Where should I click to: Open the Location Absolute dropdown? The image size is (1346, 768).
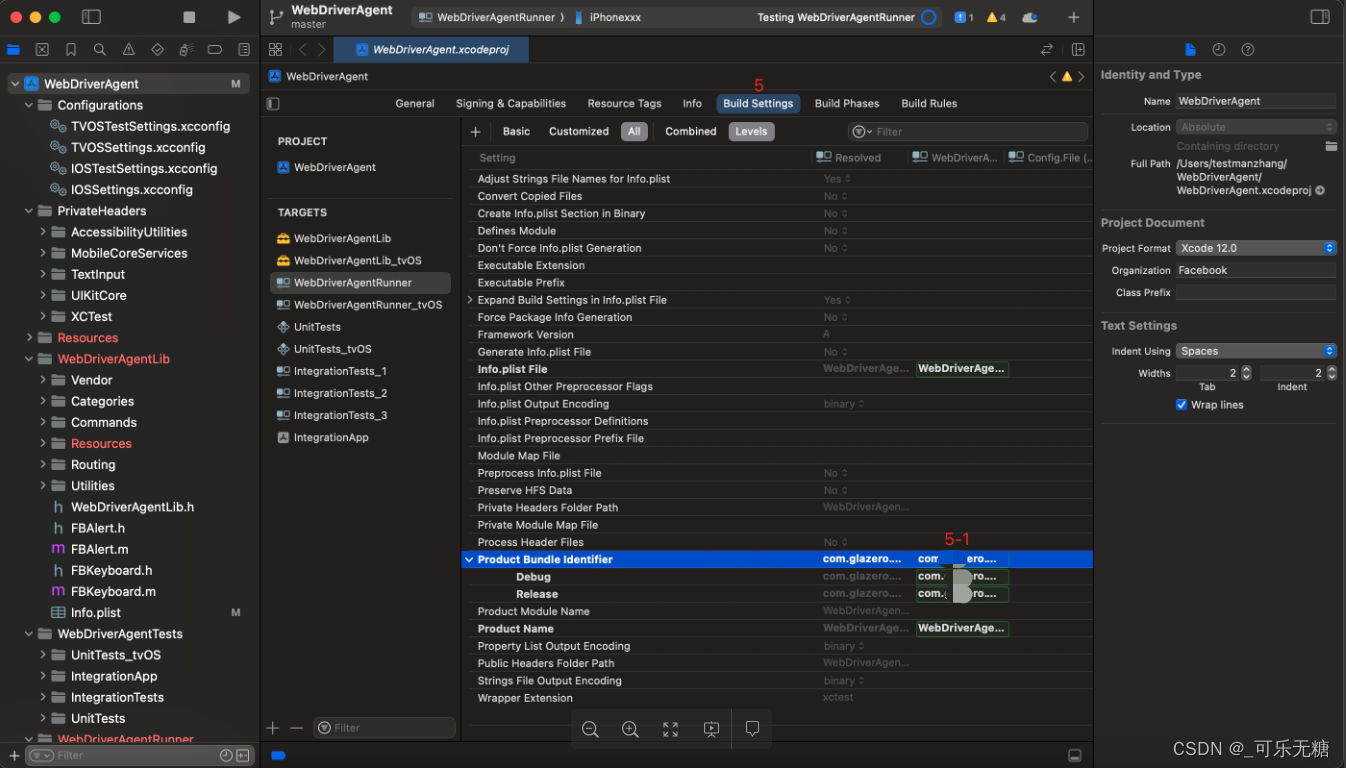pos(1256,127)
